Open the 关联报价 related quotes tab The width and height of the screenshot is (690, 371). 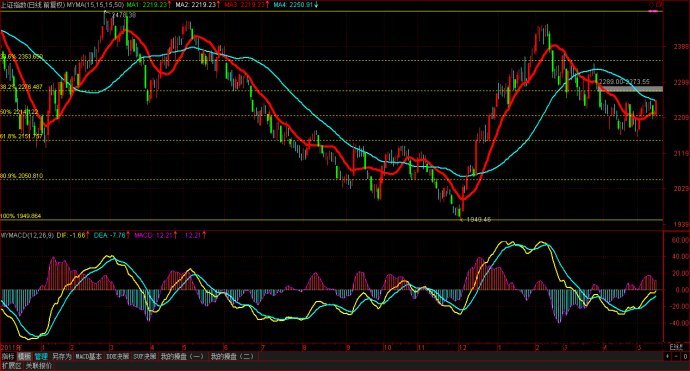pyautogui.click(x=38, y=366)
